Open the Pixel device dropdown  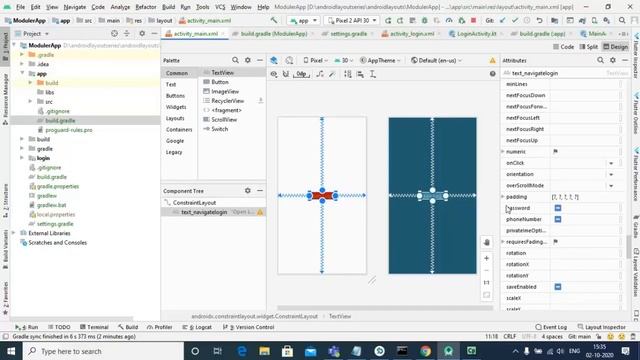[x=316, y=60]
